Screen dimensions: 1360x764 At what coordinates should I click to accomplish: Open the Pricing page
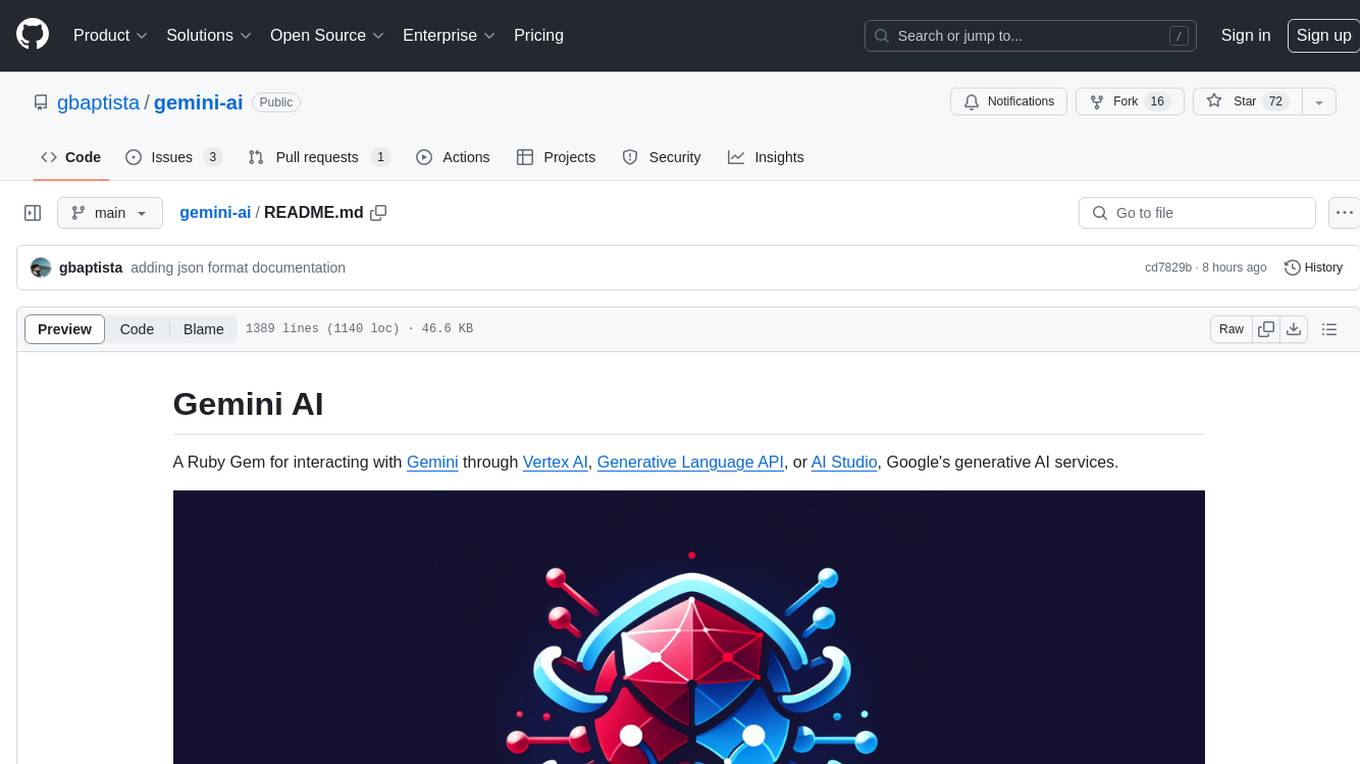tap(539, 35)
